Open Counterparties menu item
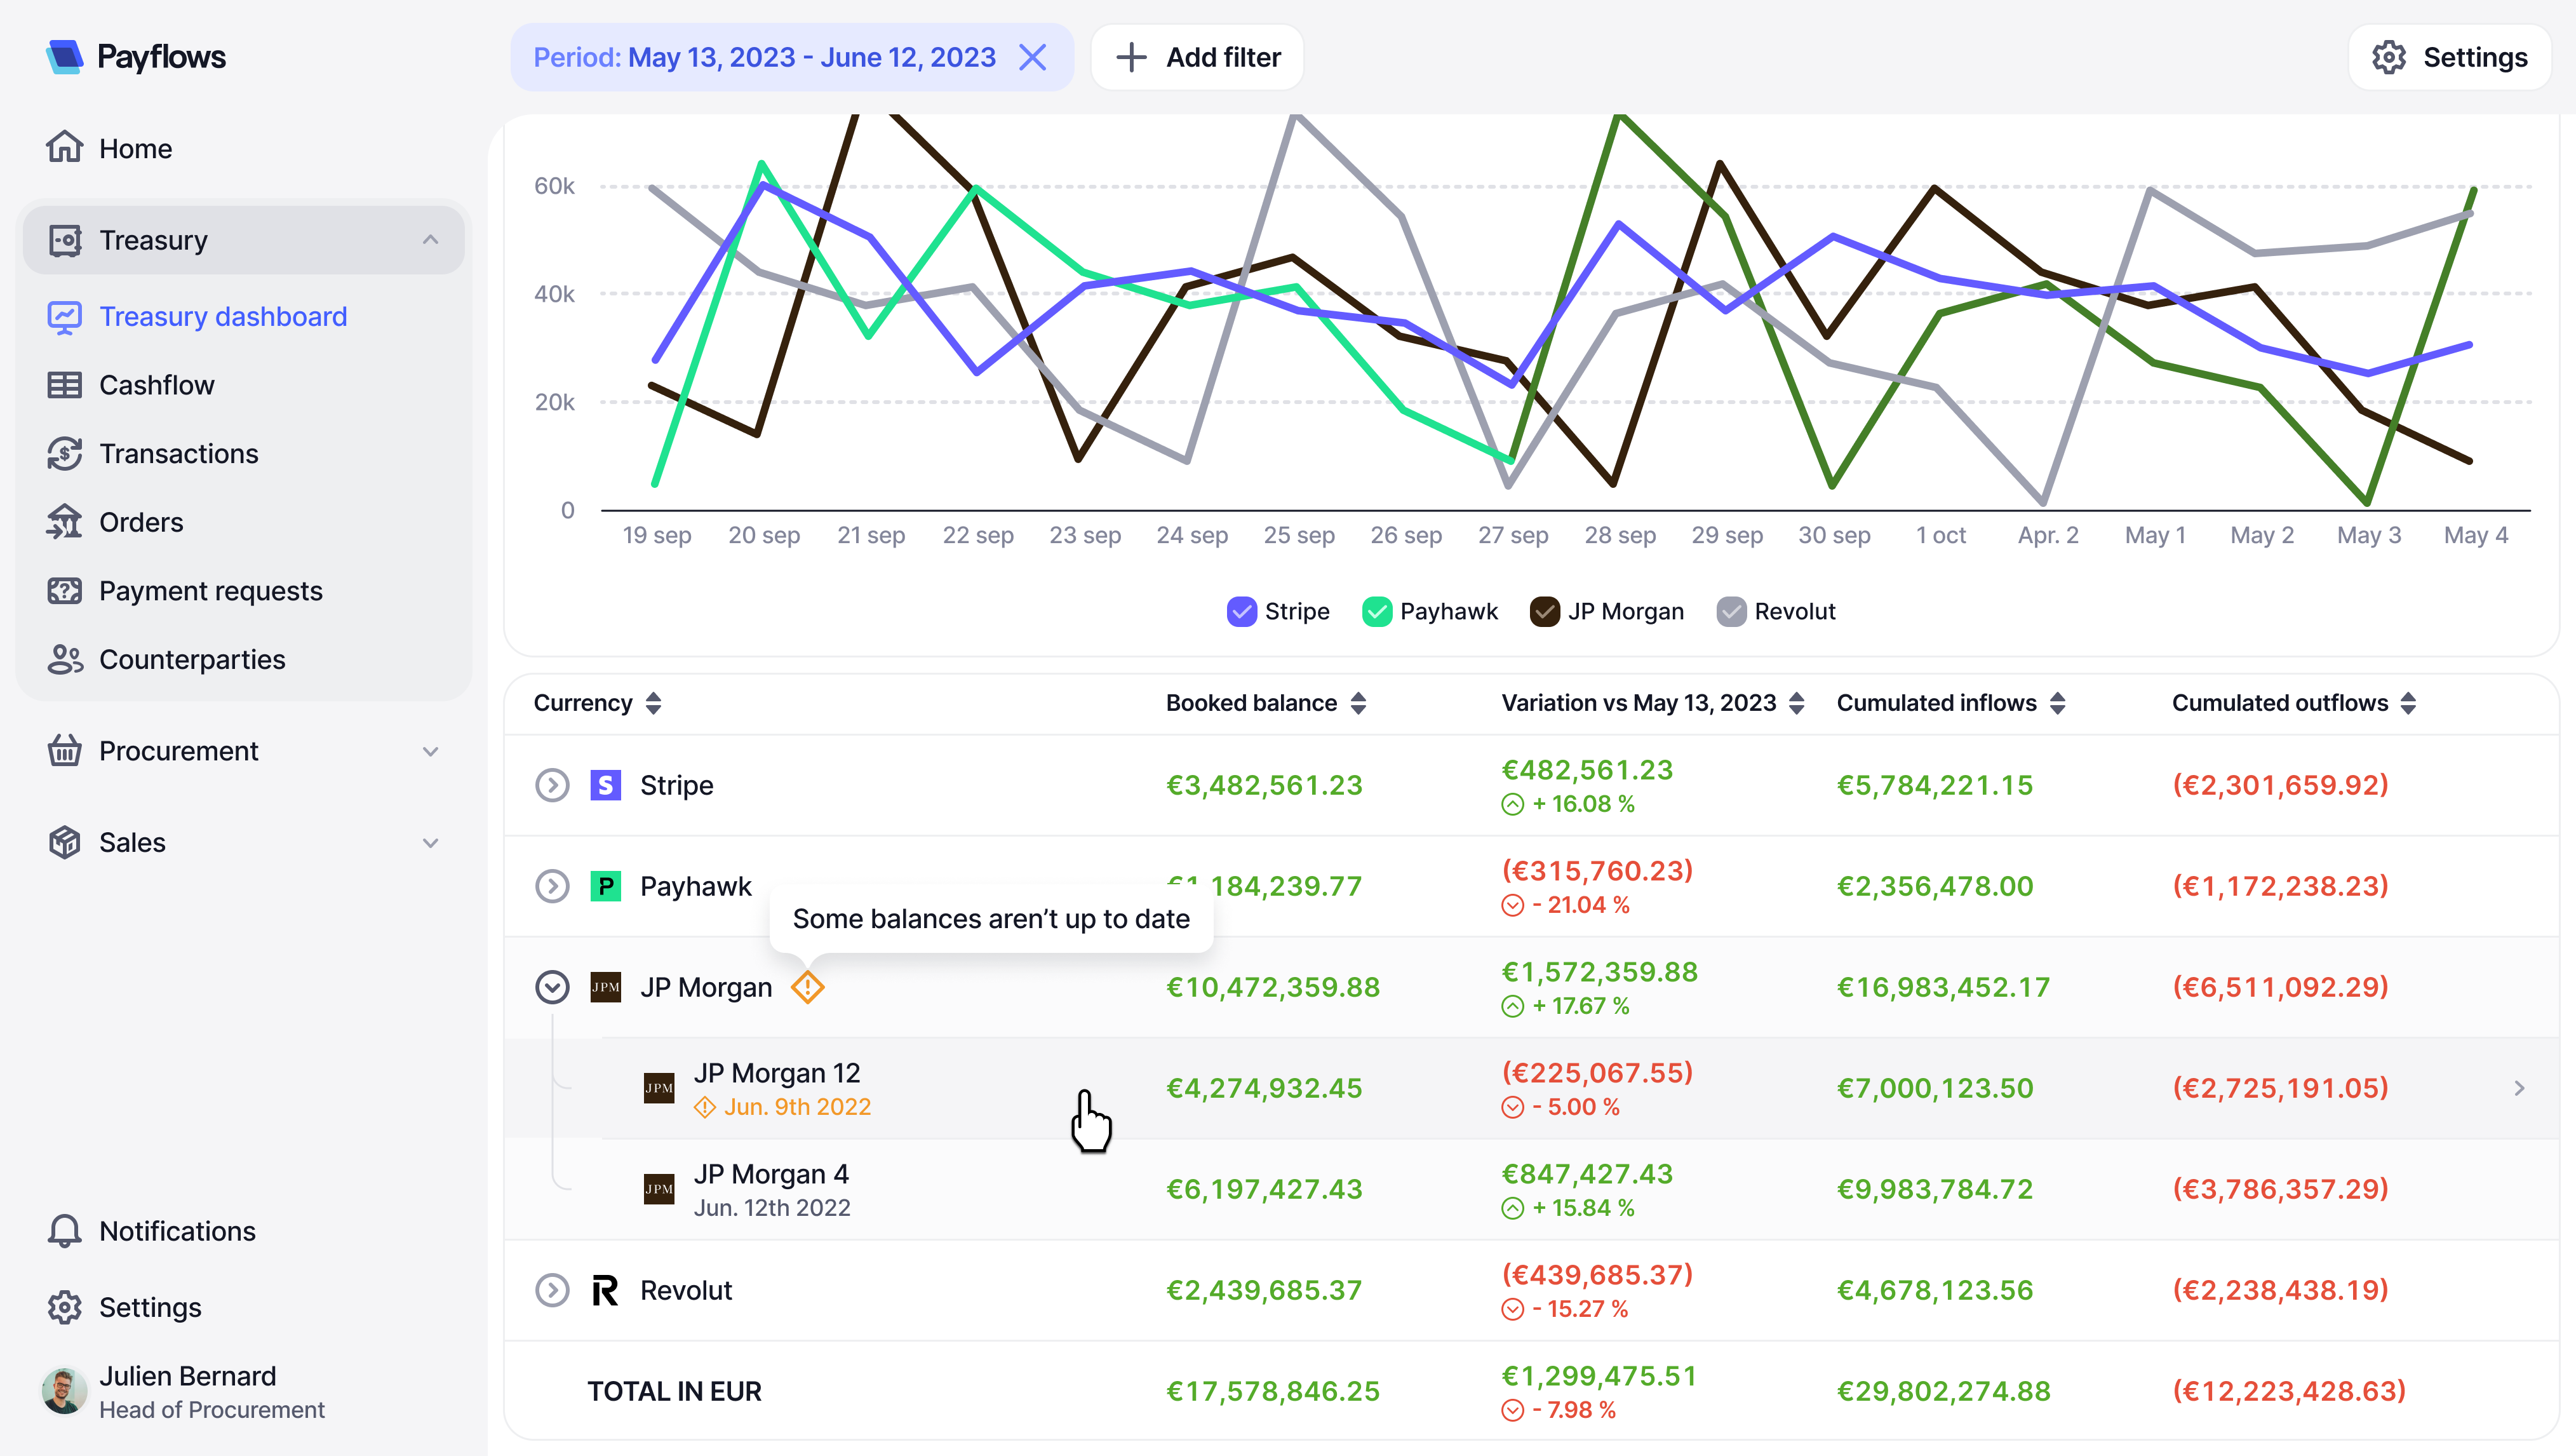 [244, 660]
